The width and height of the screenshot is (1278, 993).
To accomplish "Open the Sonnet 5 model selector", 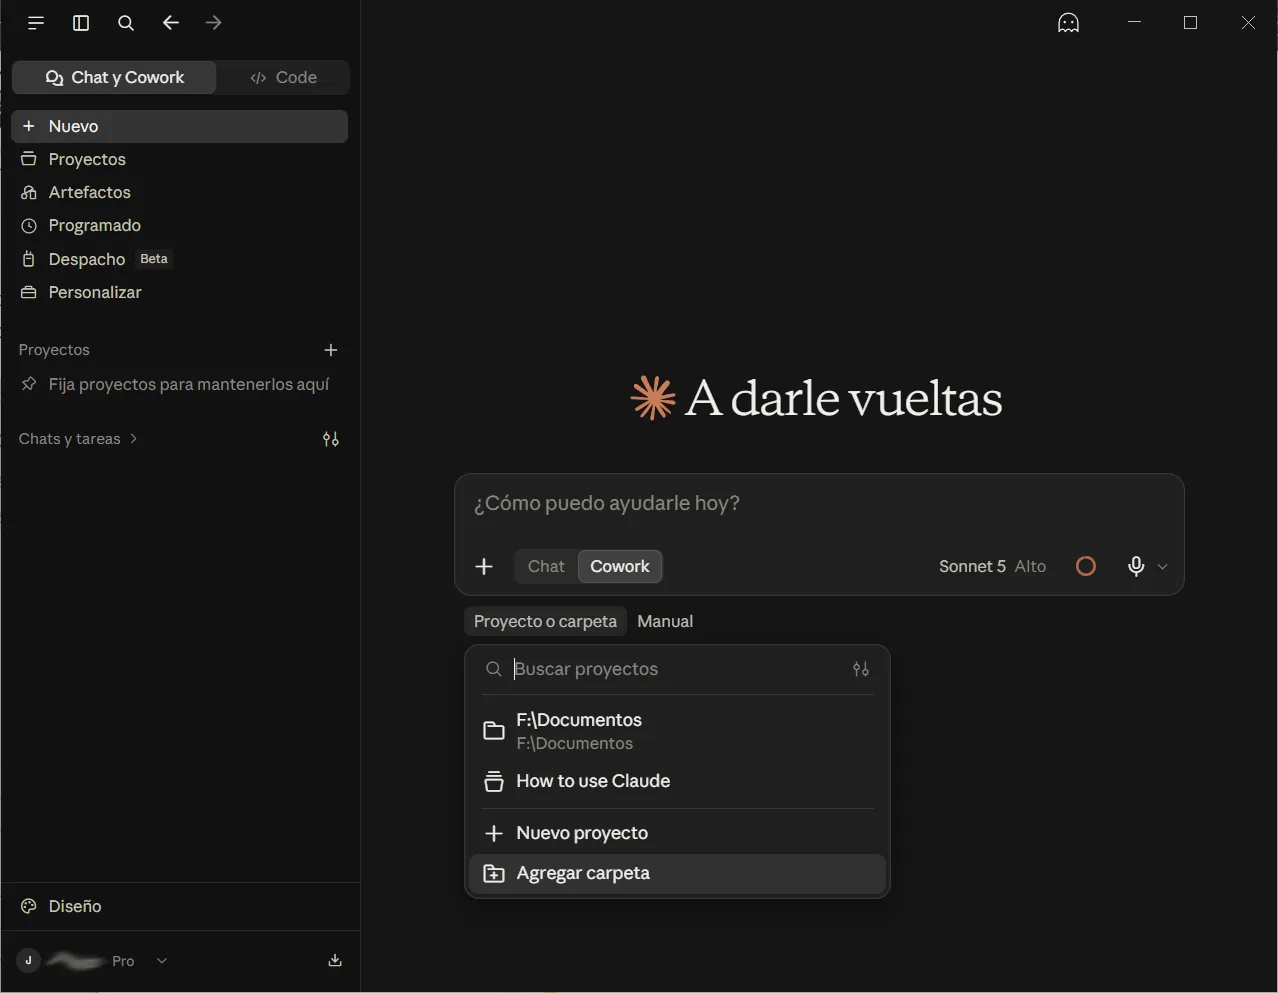I will (x=992, y=566).
